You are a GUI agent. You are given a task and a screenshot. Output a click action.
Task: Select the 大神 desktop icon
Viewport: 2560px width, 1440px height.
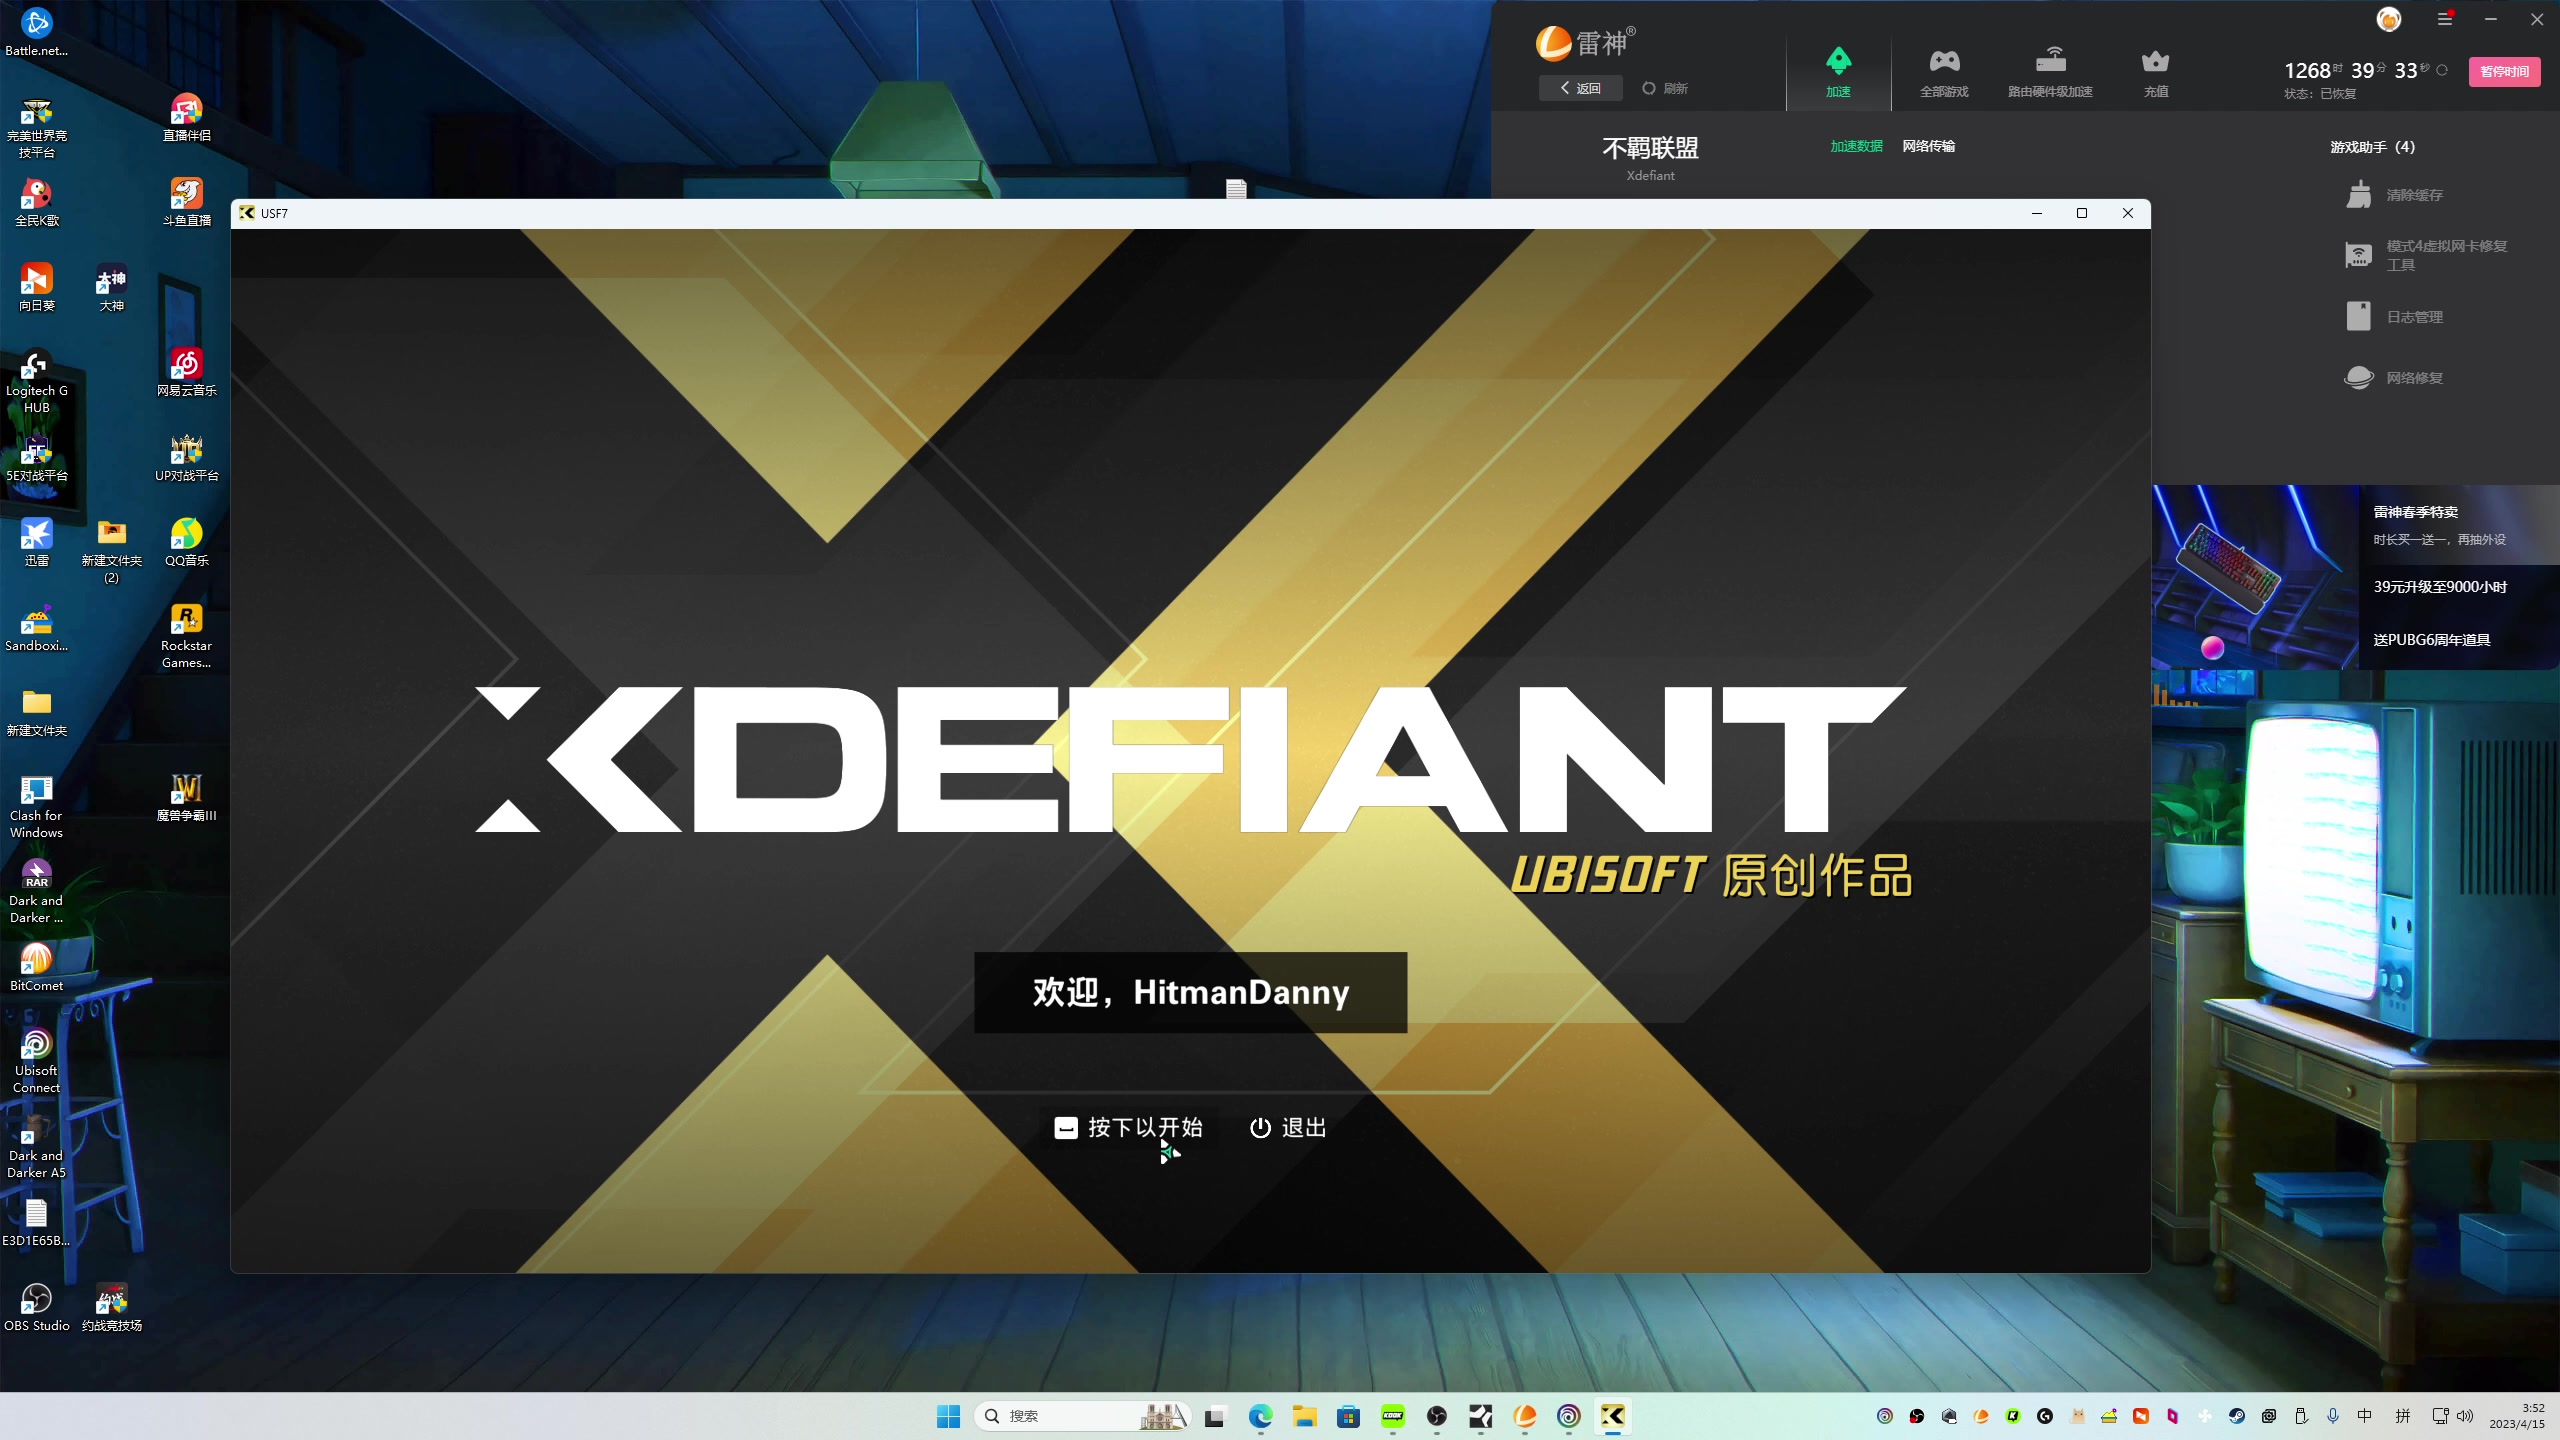(x=112, y=288)
